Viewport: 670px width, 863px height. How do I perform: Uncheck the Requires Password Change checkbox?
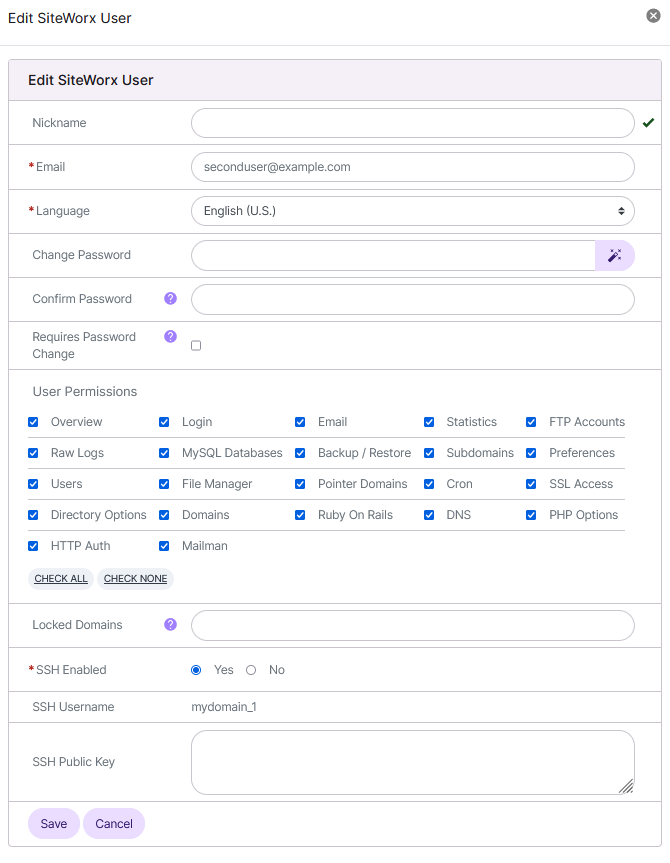click(x=196, y=344)
